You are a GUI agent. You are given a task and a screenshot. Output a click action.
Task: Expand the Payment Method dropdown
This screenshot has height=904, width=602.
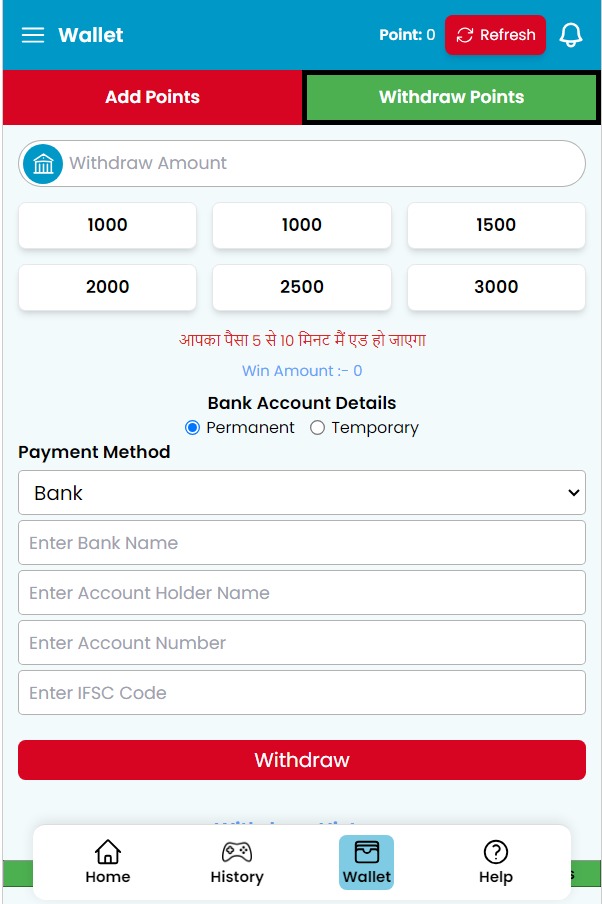coord(302,493)
